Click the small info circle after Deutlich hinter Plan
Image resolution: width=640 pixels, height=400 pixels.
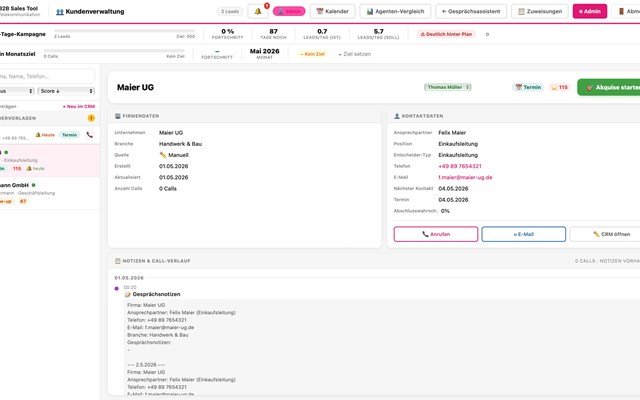(x=487, y=34)
